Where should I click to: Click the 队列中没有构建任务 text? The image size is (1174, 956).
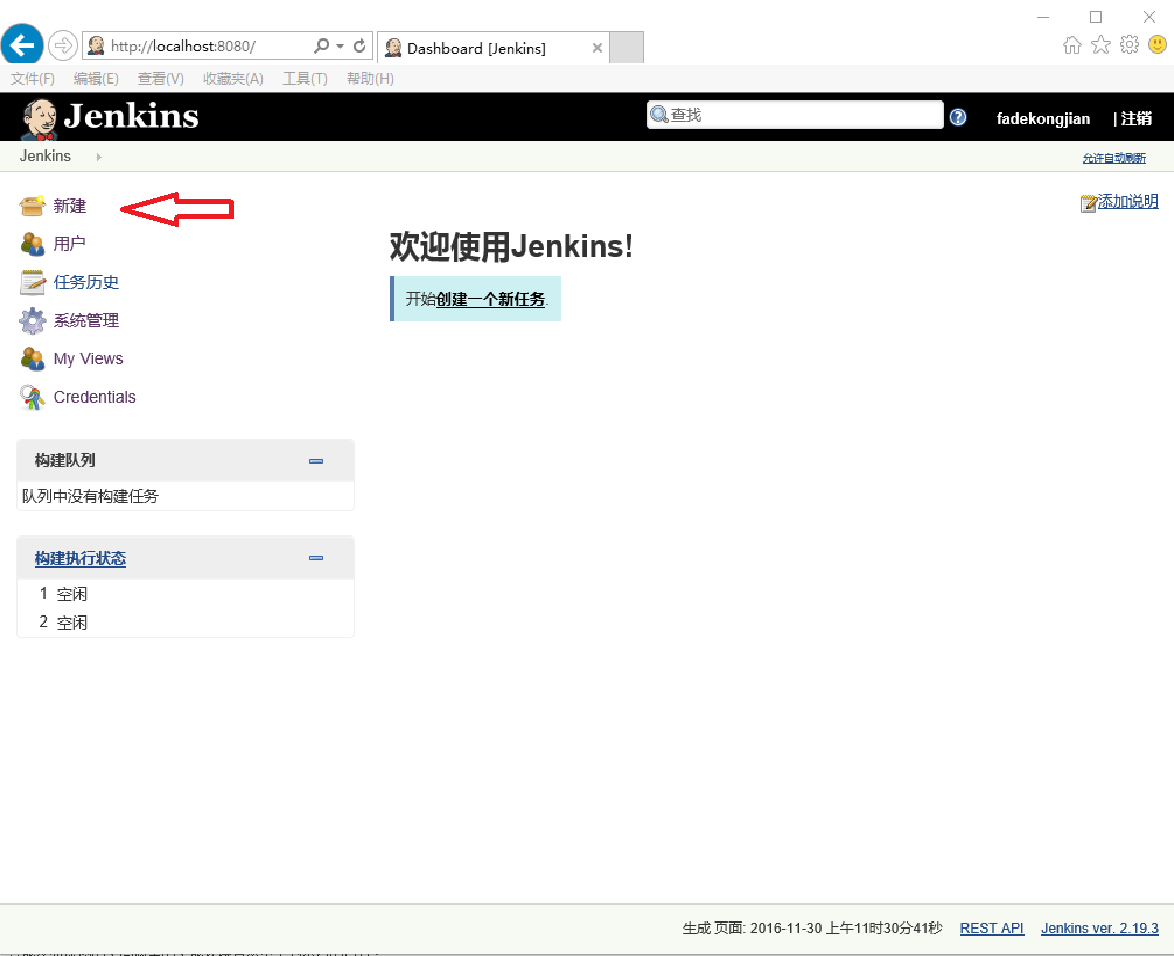pos(90,496)
